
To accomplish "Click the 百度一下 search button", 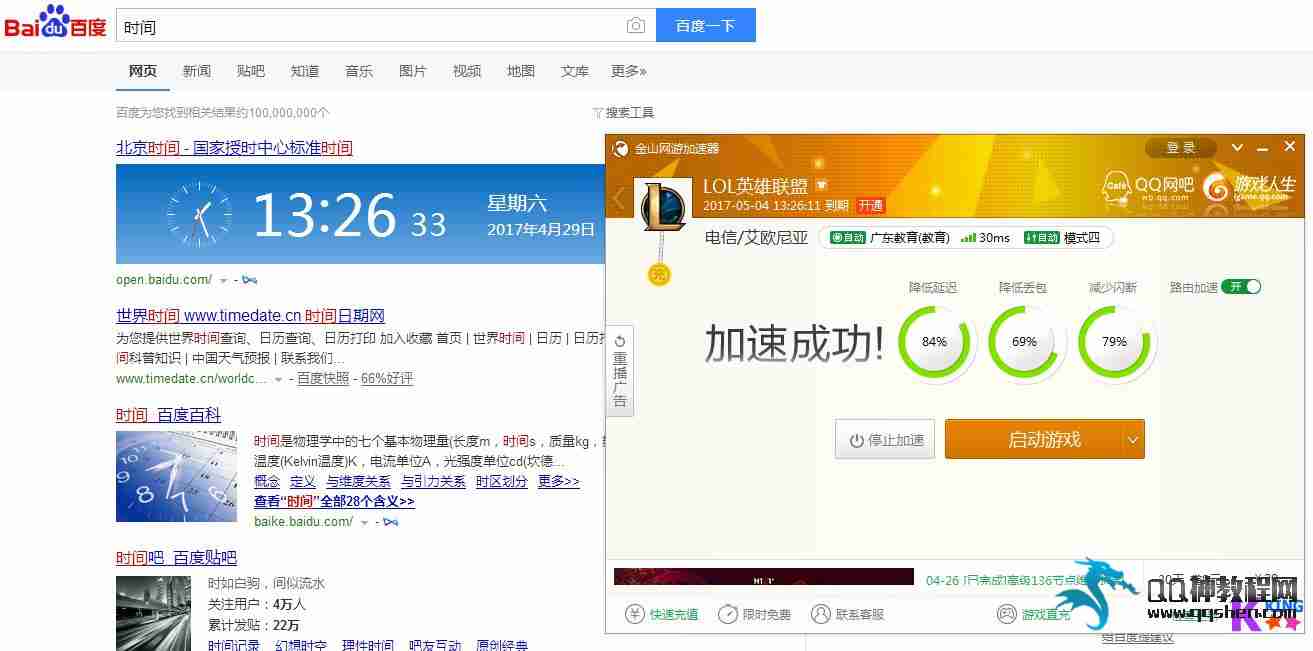I will click(706, 26).
